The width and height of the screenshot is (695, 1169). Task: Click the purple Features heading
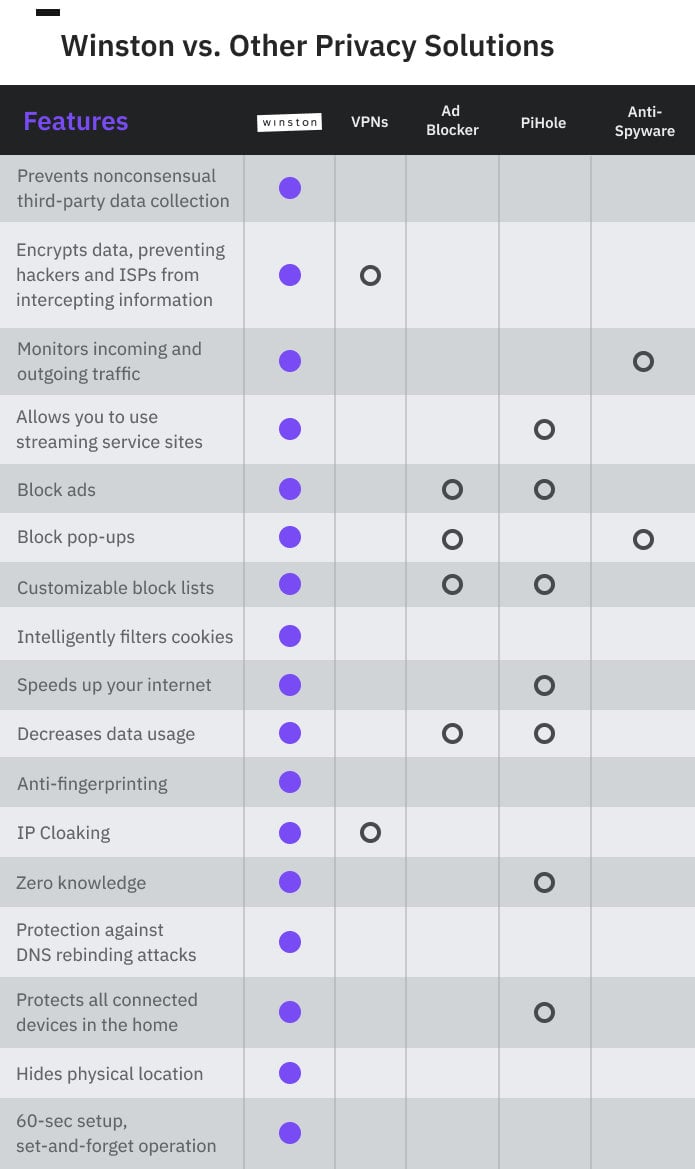pyautogui.click(x=76, y=121)
